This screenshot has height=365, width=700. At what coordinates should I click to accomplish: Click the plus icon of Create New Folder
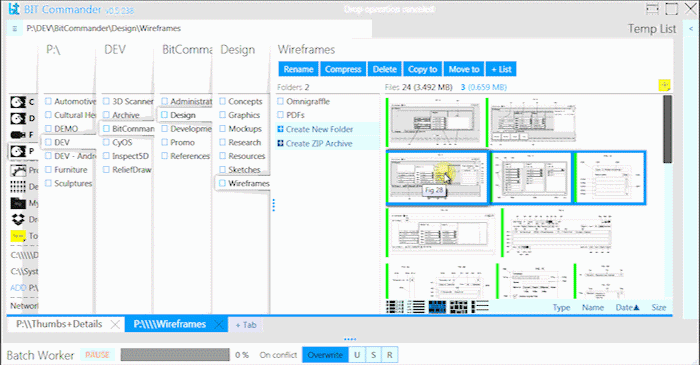pos(280,129)
